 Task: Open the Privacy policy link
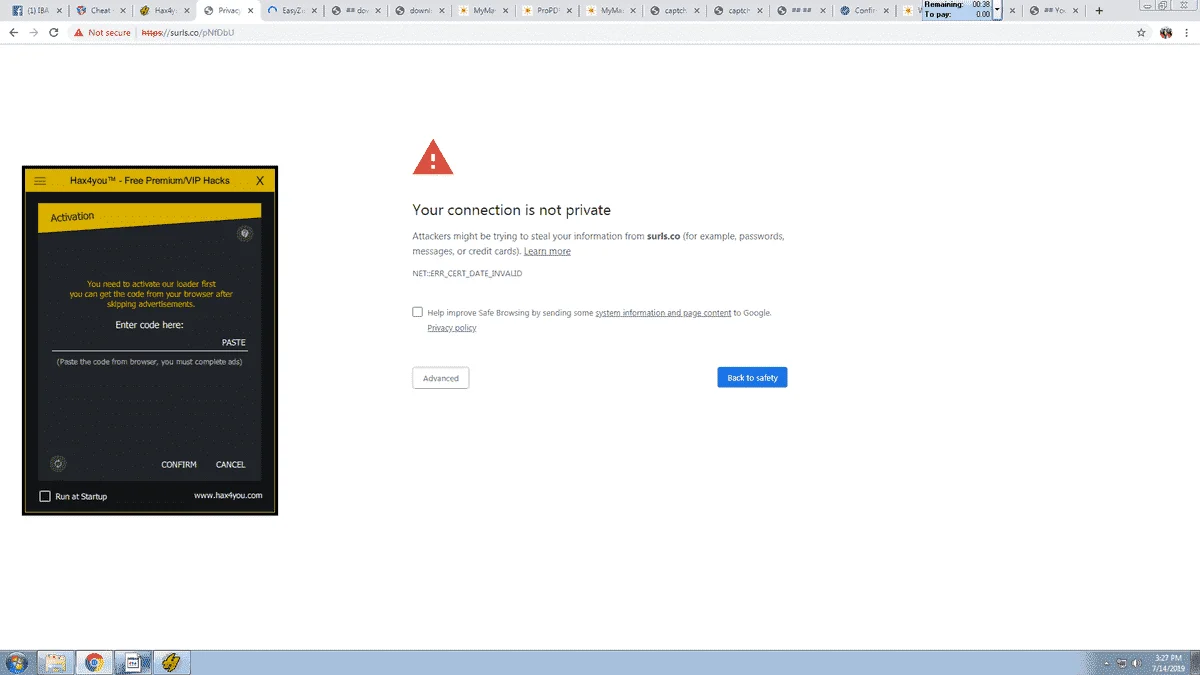point(452,328)
